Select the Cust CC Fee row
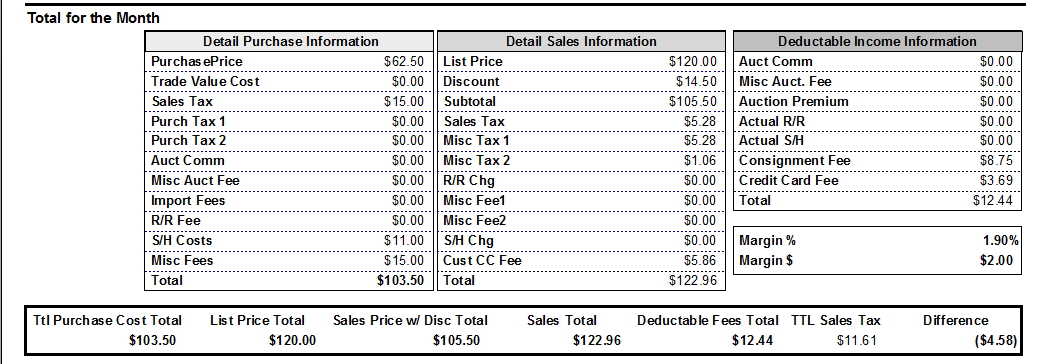This screenshot has height=364, width=1040. point(581,261)
